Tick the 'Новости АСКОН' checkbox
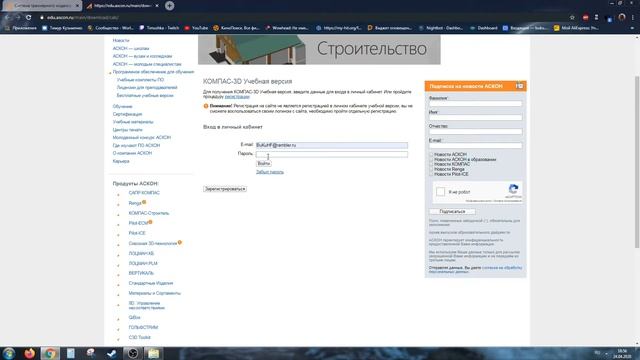 (x=431, y=155)
